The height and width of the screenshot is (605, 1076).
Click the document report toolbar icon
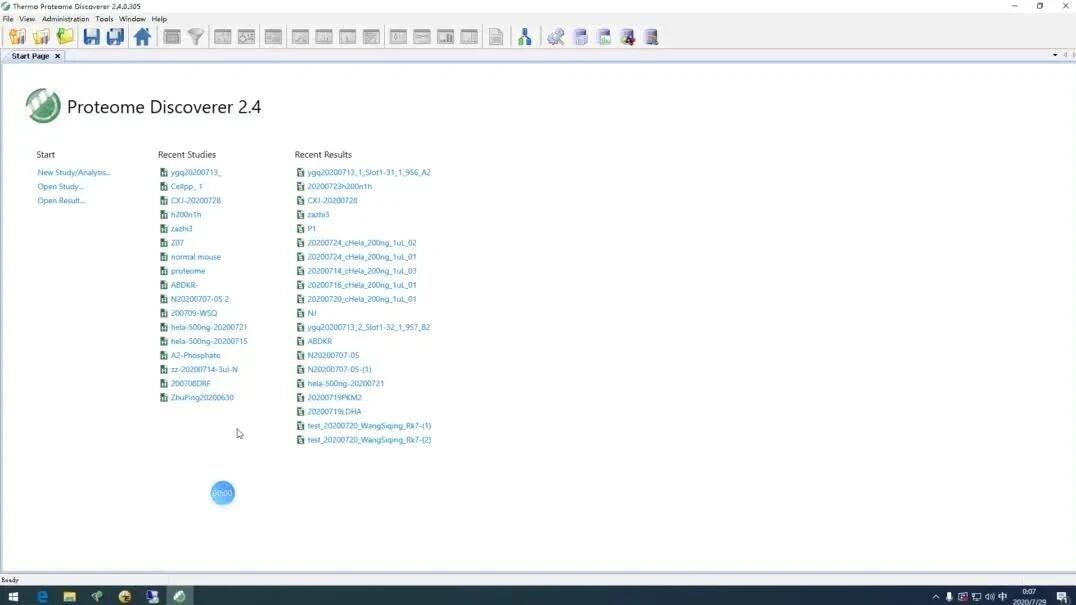click(x=495, y=37)
